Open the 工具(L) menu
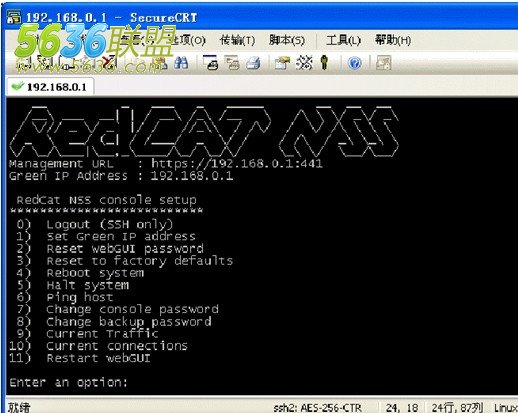The width and height of the screenshot is (518, 413). coord(343,40)
